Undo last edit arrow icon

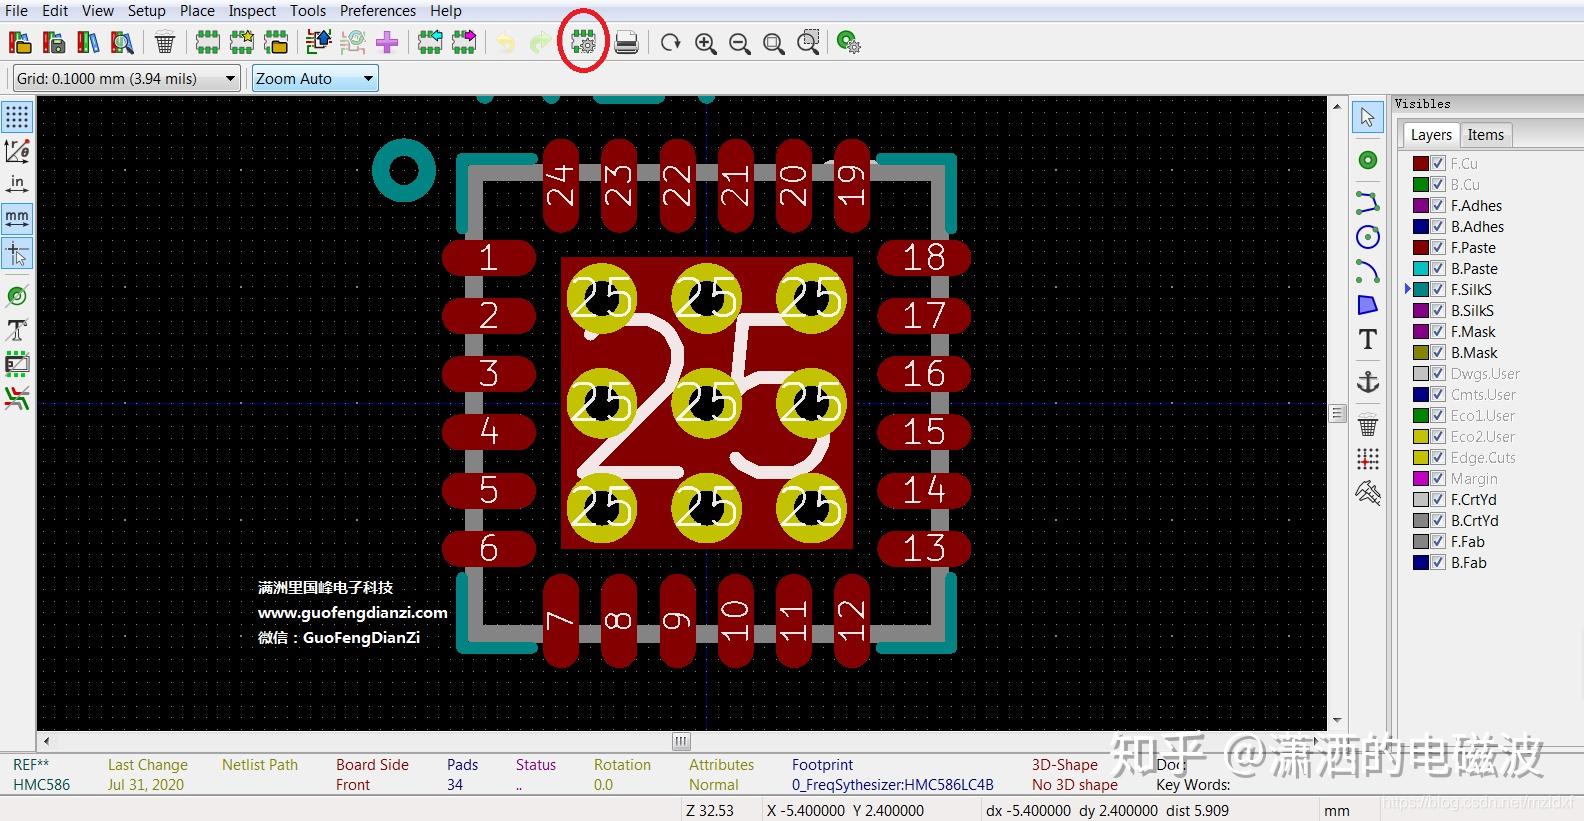coord(506,42)
